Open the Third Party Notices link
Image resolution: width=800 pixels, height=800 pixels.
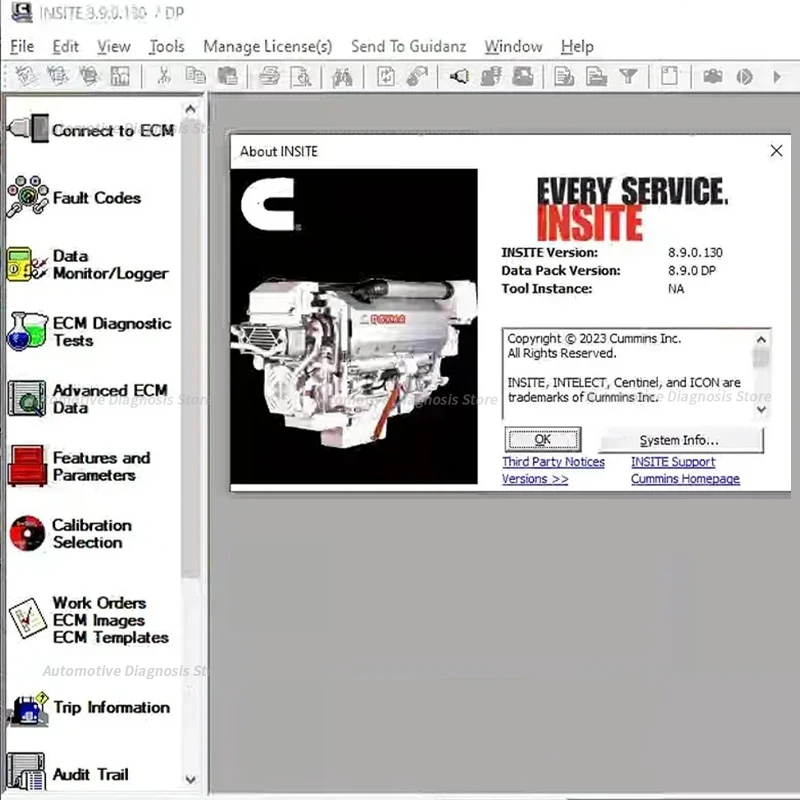[x=553, y=462]
